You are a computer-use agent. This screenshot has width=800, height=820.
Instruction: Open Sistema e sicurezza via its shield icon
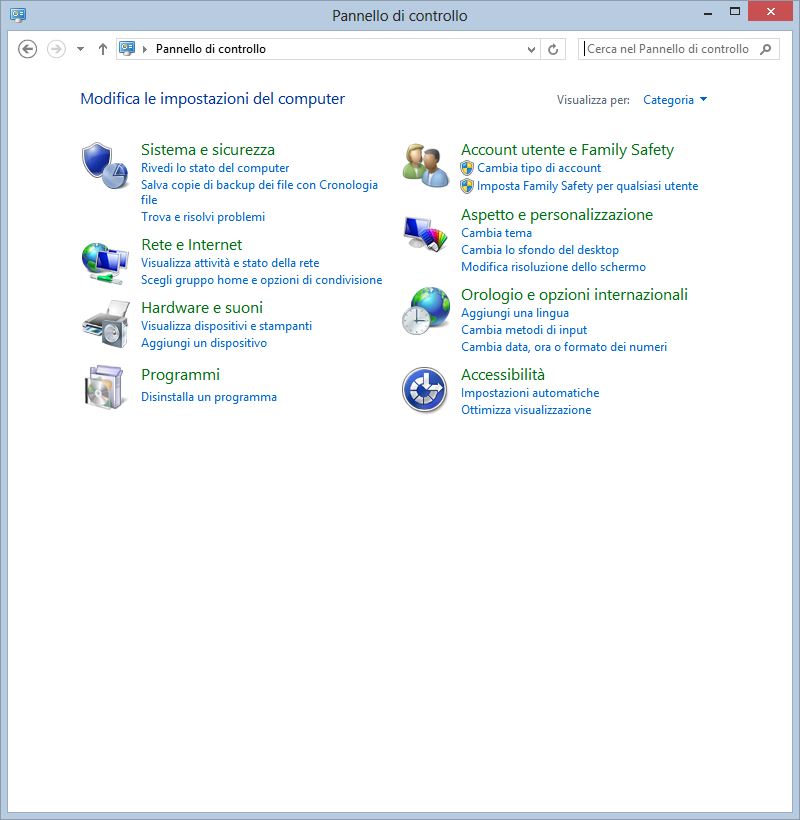(x=100, y=160)
